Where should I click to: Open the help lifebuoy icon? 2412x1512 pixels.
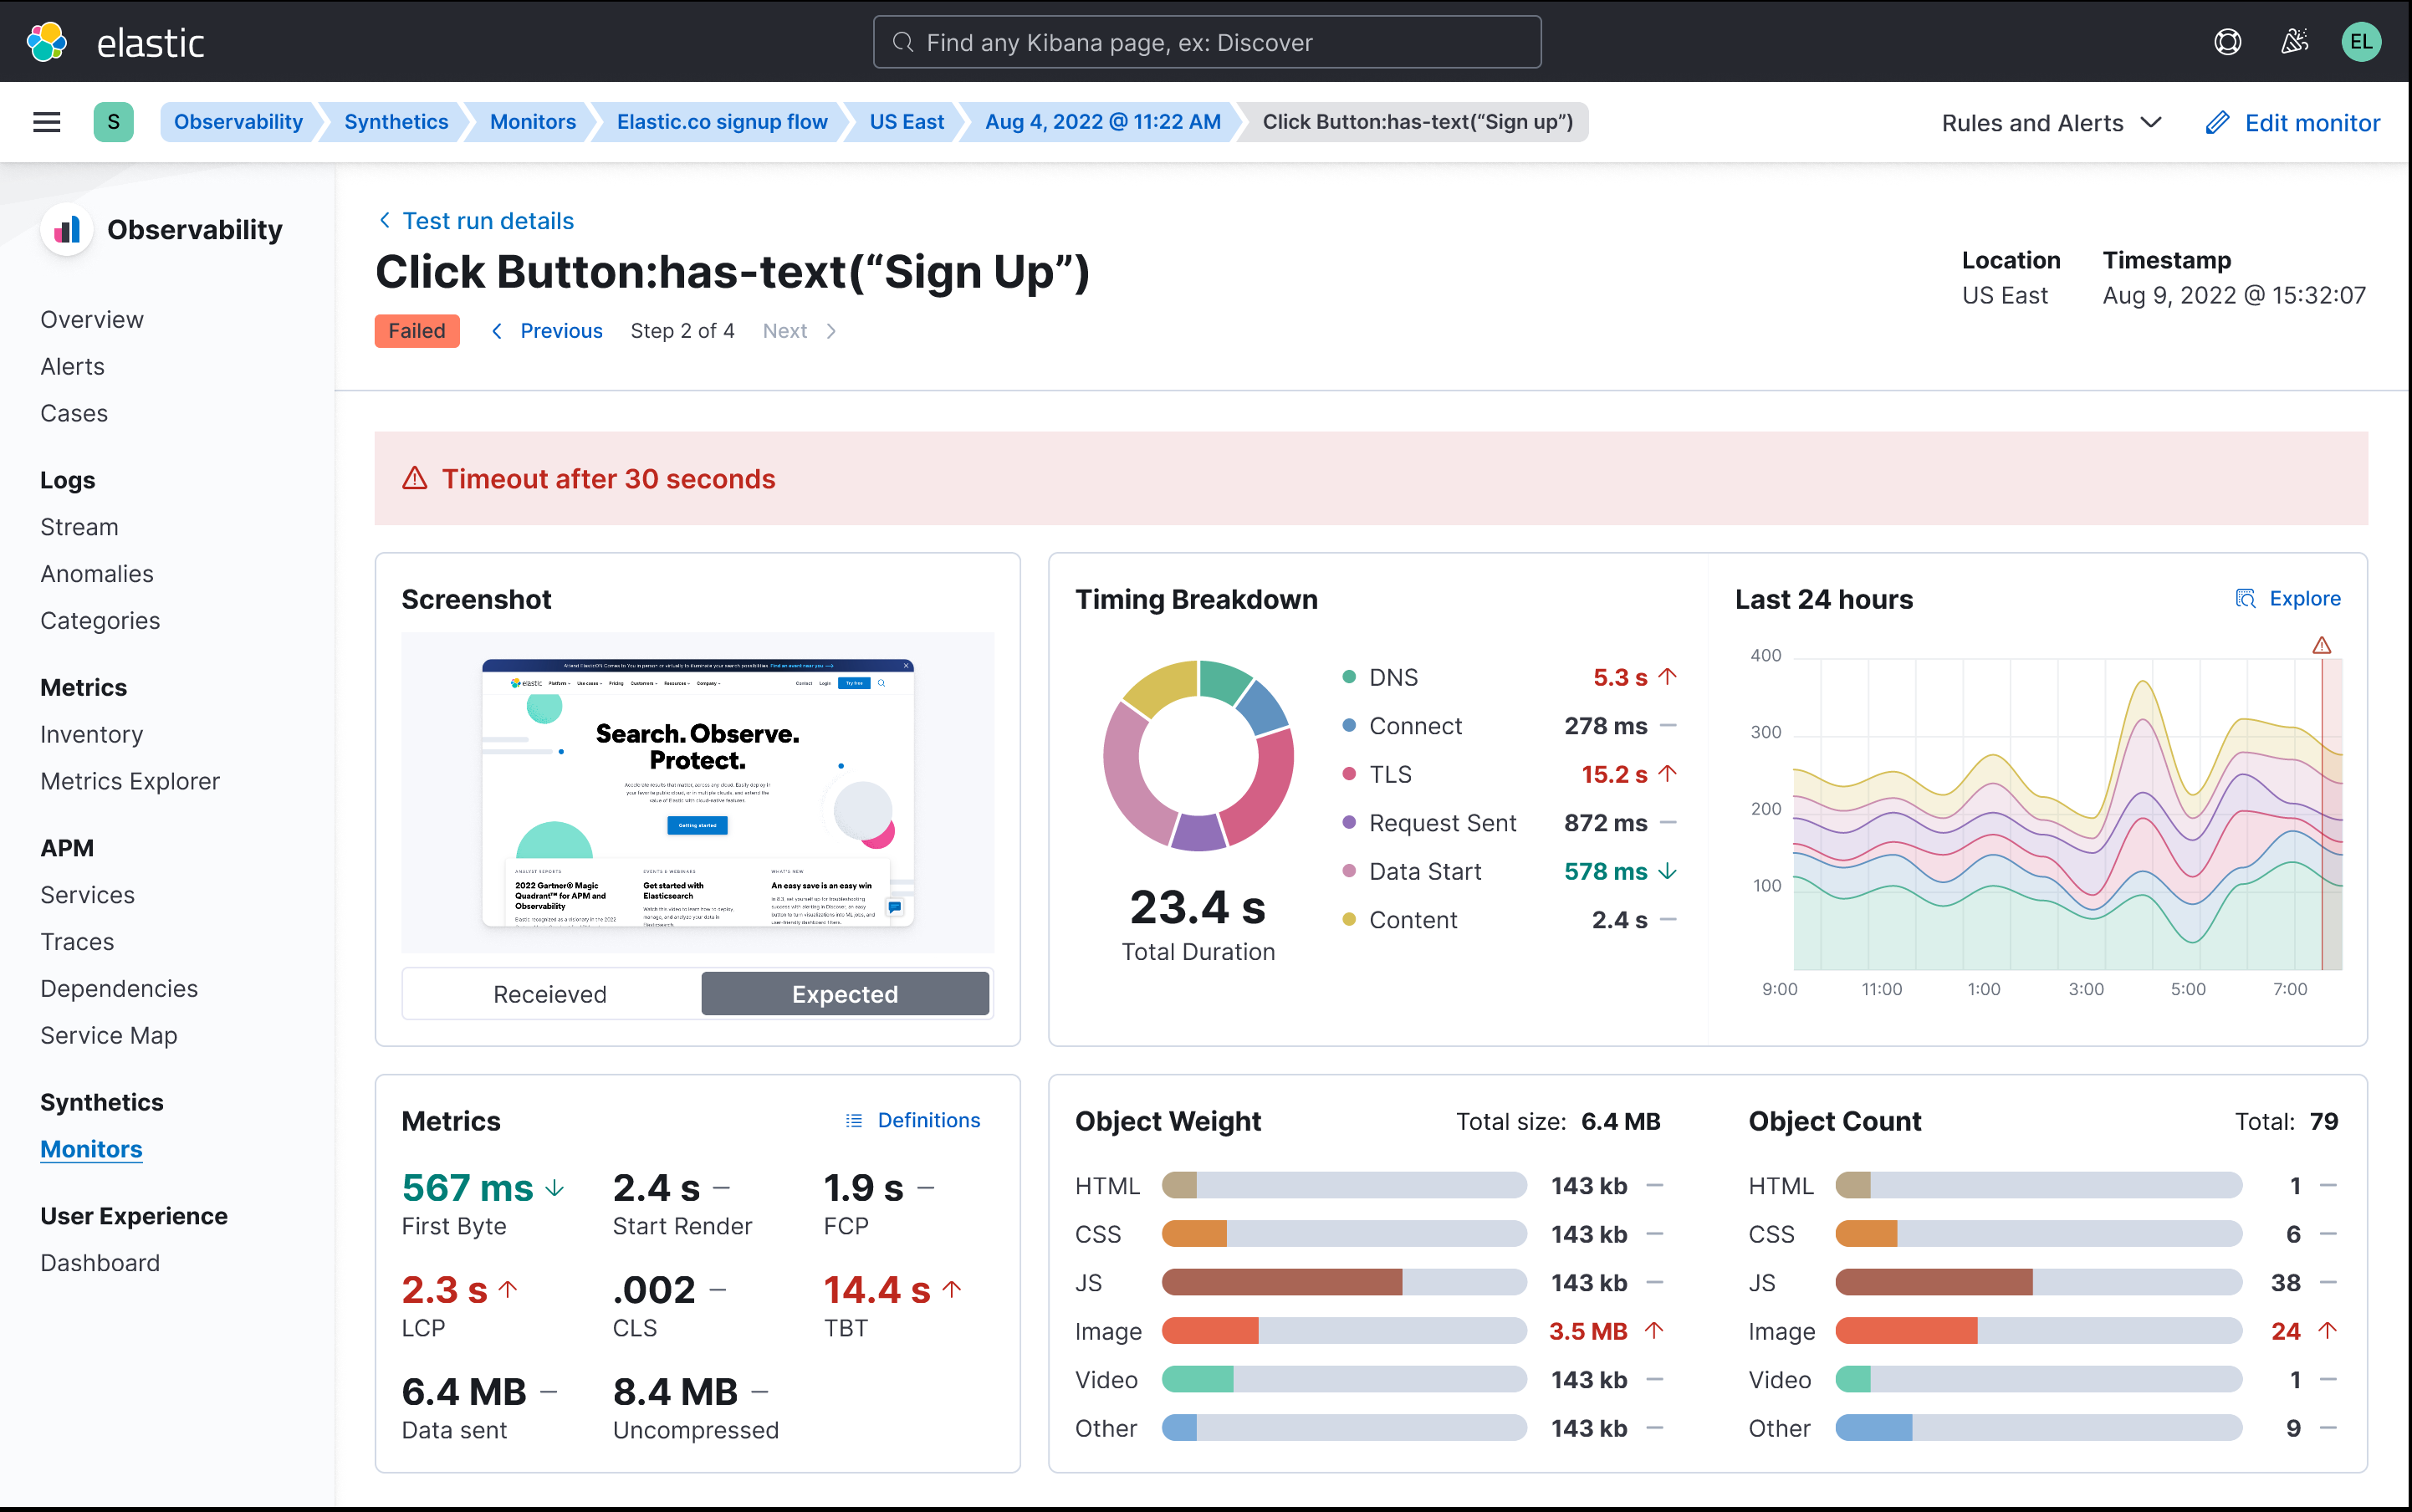(x=2227, y=42)
